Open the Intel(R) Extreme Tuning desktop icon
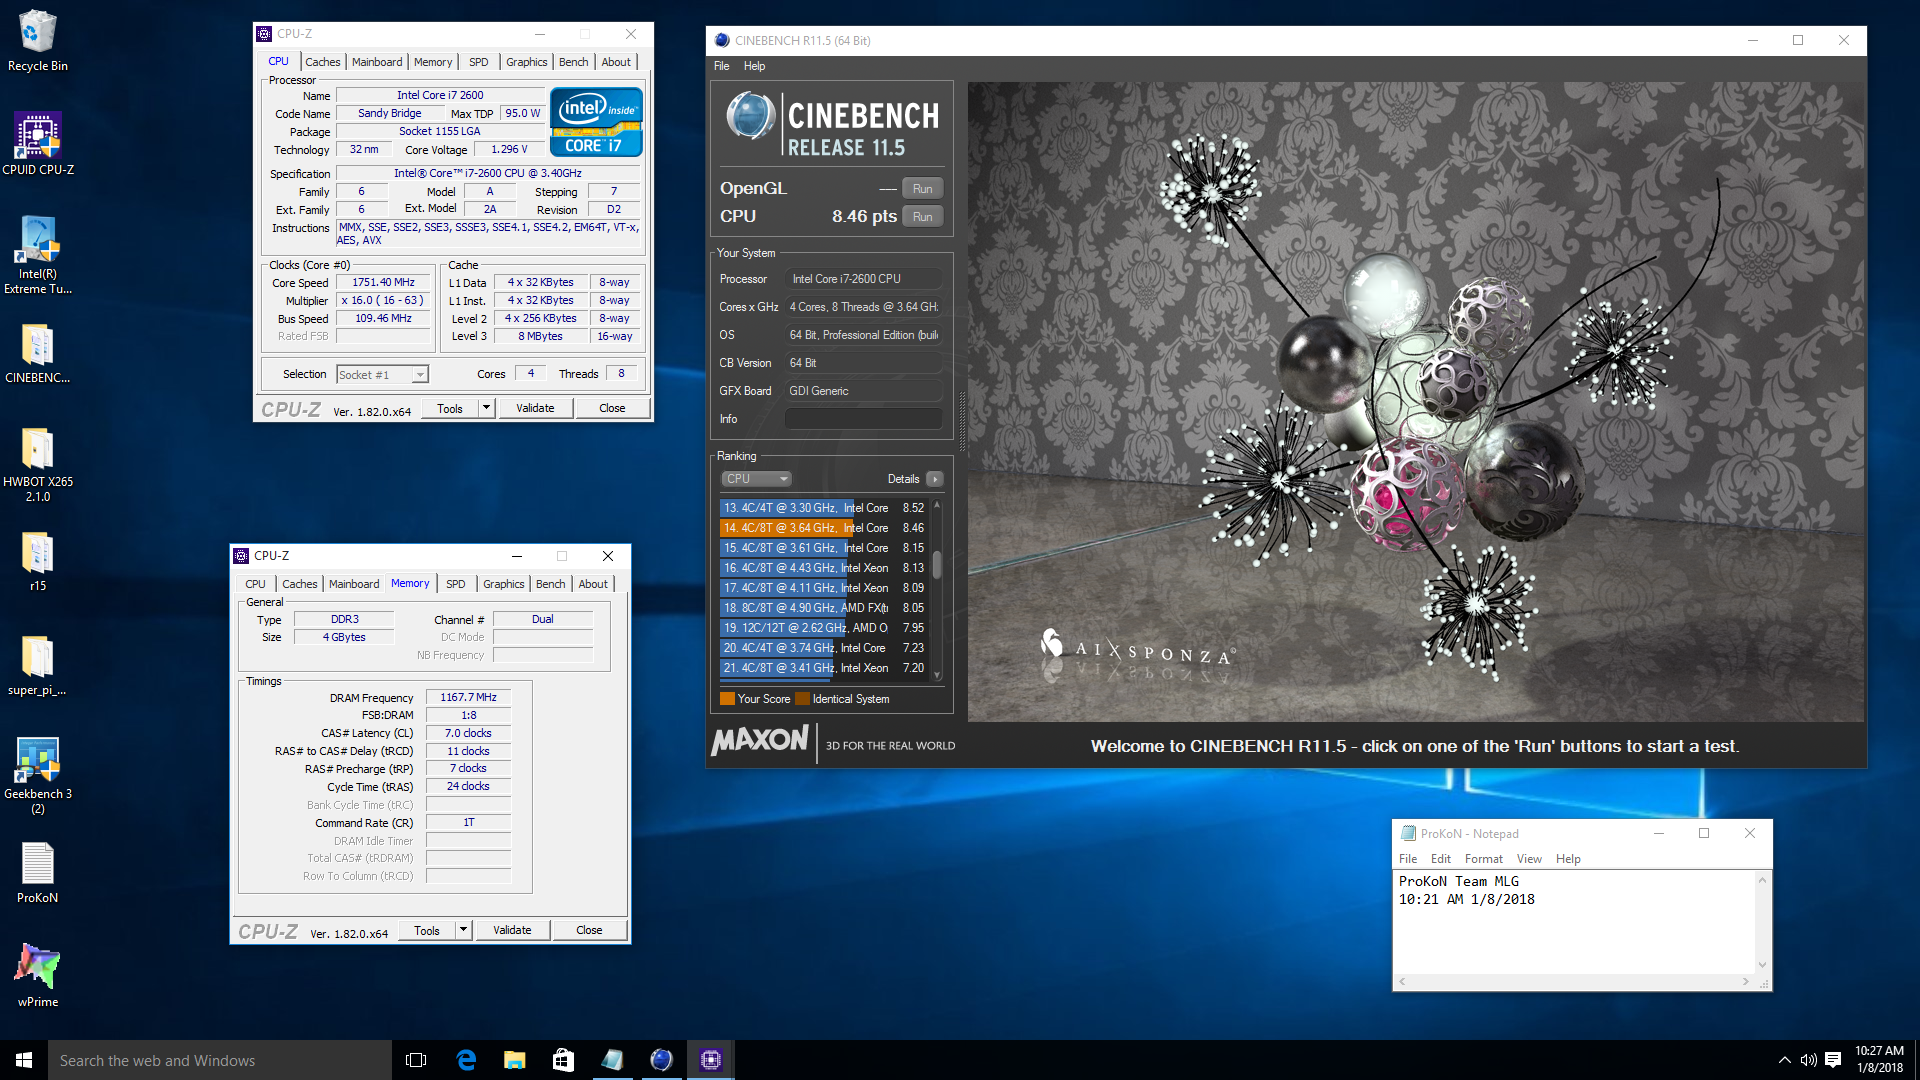The height and width of the screenshot is (1080, 1920). (x=38, y=256)
